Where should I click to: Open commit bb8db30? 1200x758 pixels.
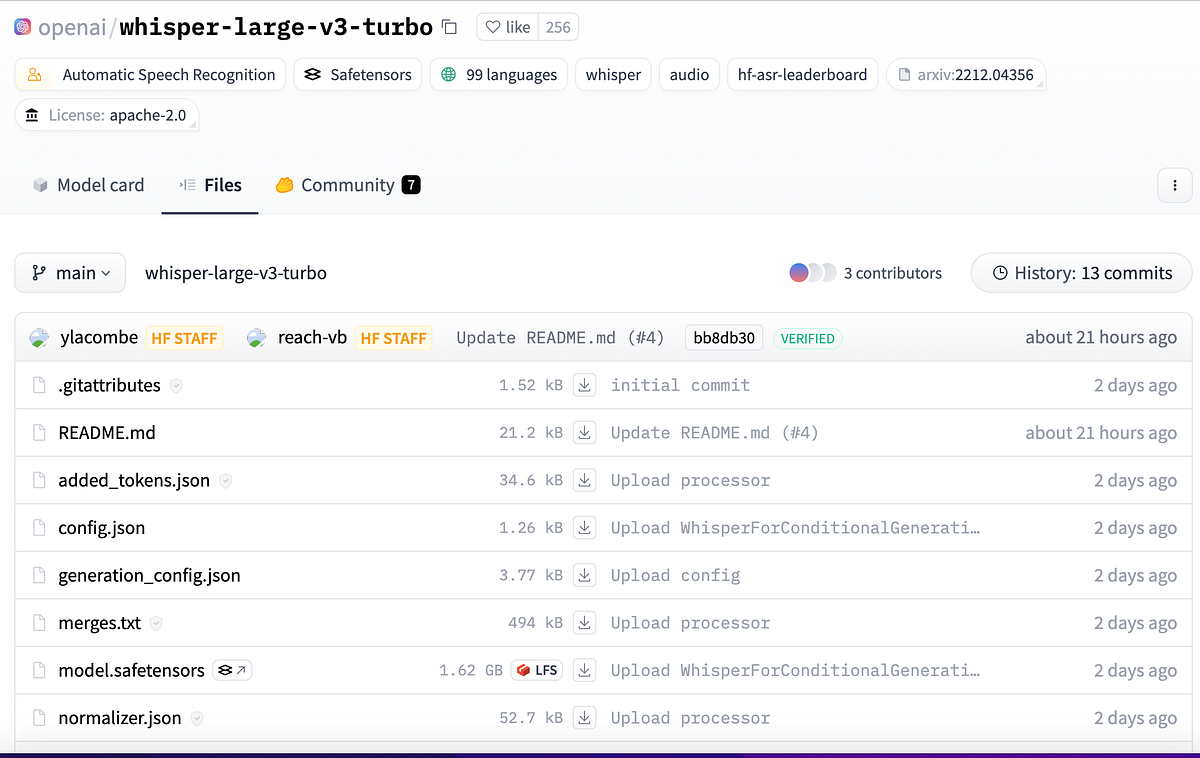(723, 337)
